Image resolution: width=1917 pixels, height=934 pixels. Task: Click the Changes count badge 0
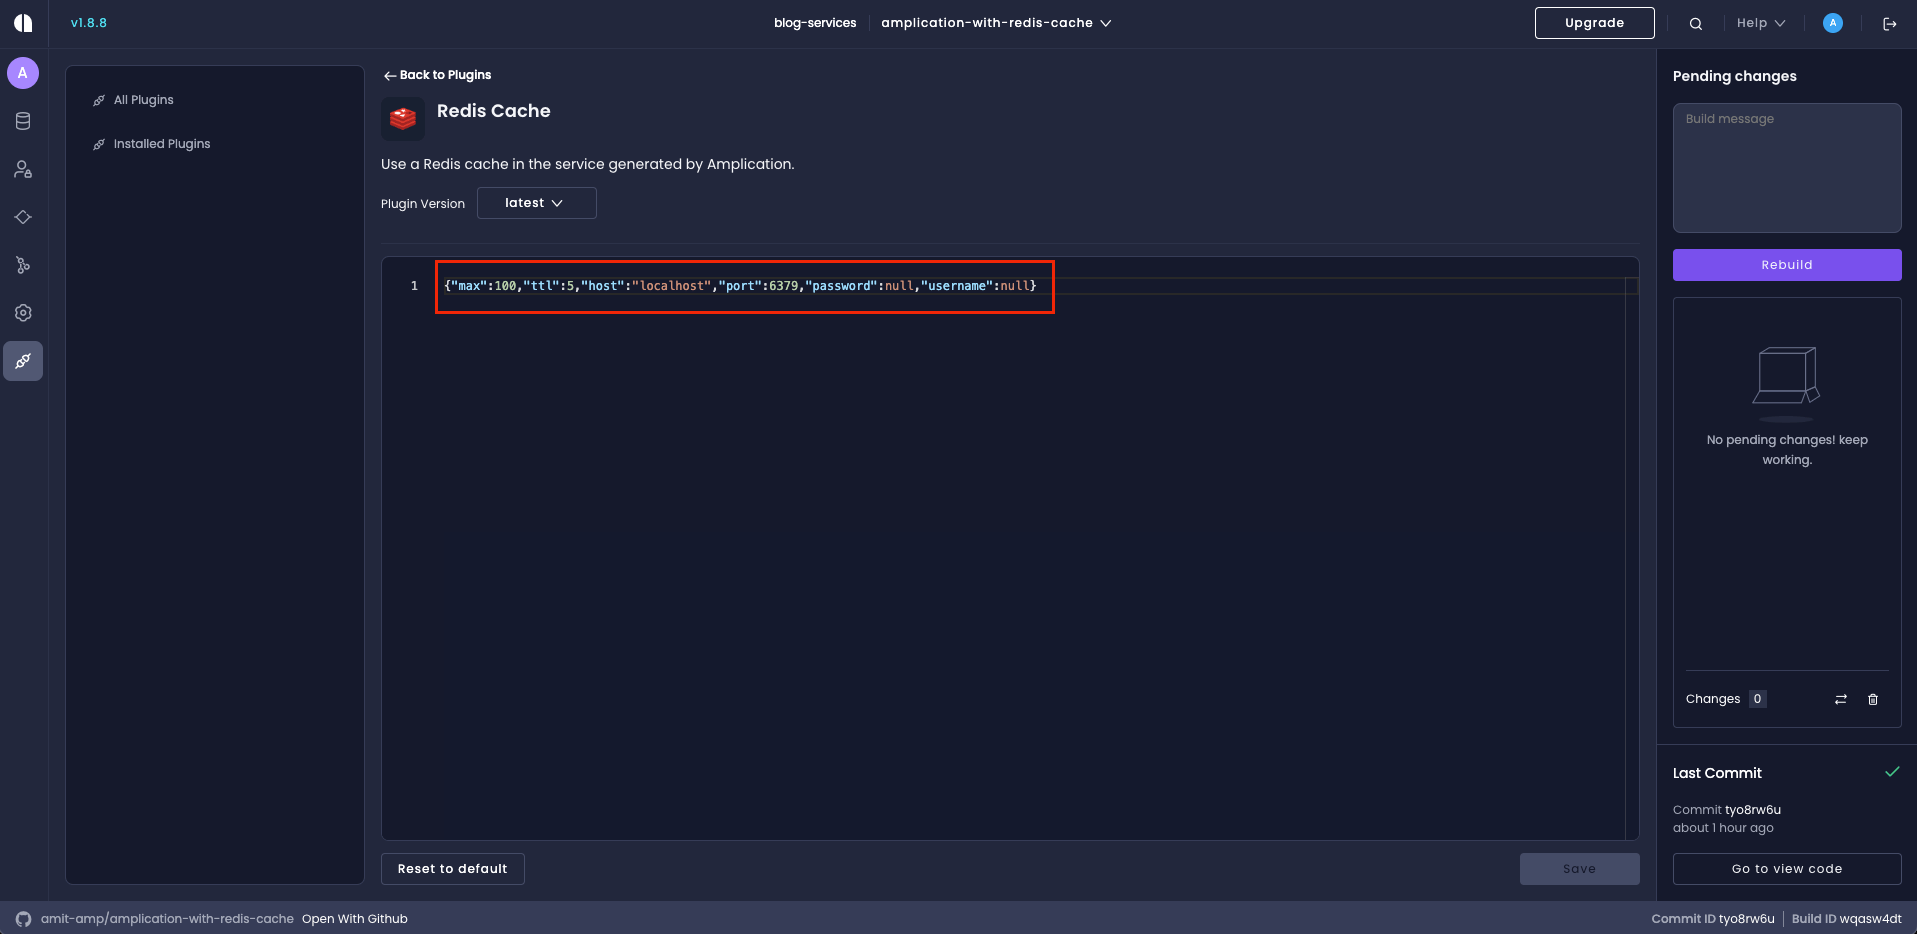click(1757, 699)
